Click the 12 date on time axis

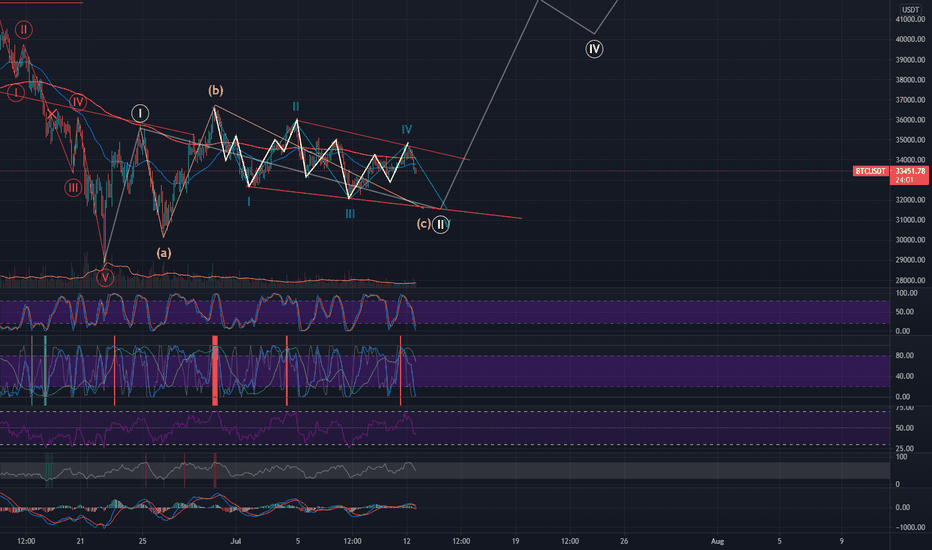point(407,542)
